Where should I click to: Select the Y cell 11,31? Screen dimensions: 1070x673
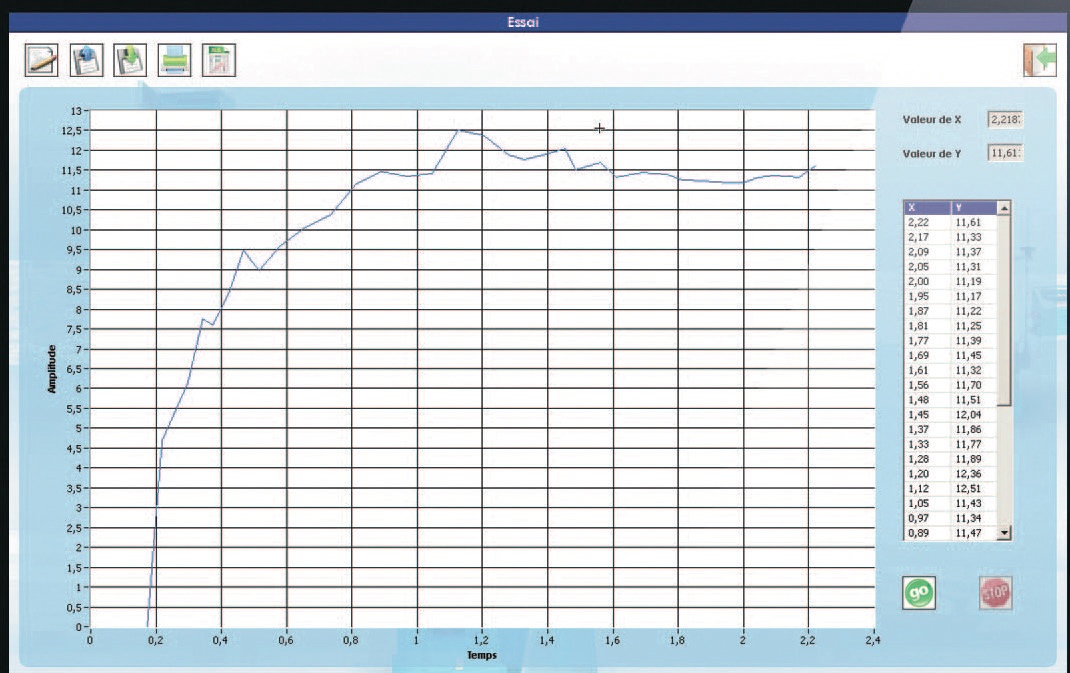[x=974, y=267]
